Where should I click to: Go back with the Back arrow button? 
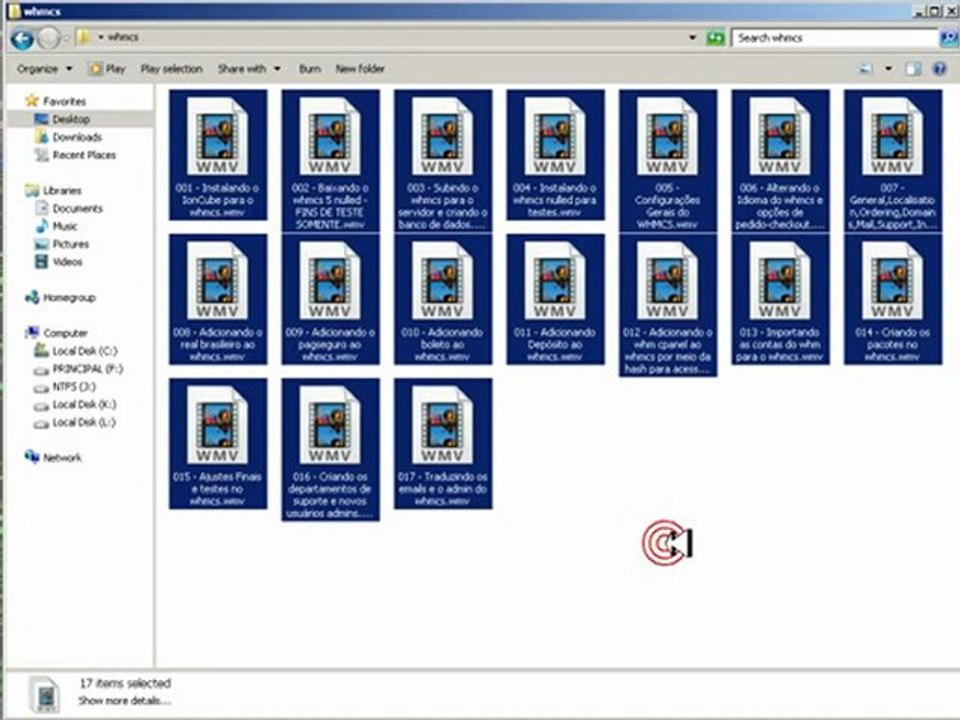coord(22,39)
